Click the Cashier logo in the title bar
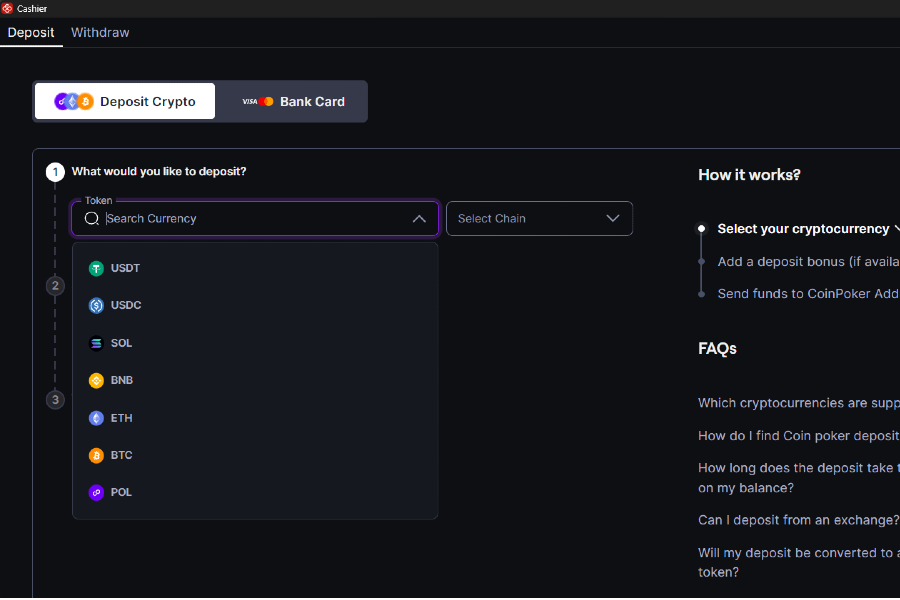The height and width of the screenshot is (600, 900). click(9, 8)
